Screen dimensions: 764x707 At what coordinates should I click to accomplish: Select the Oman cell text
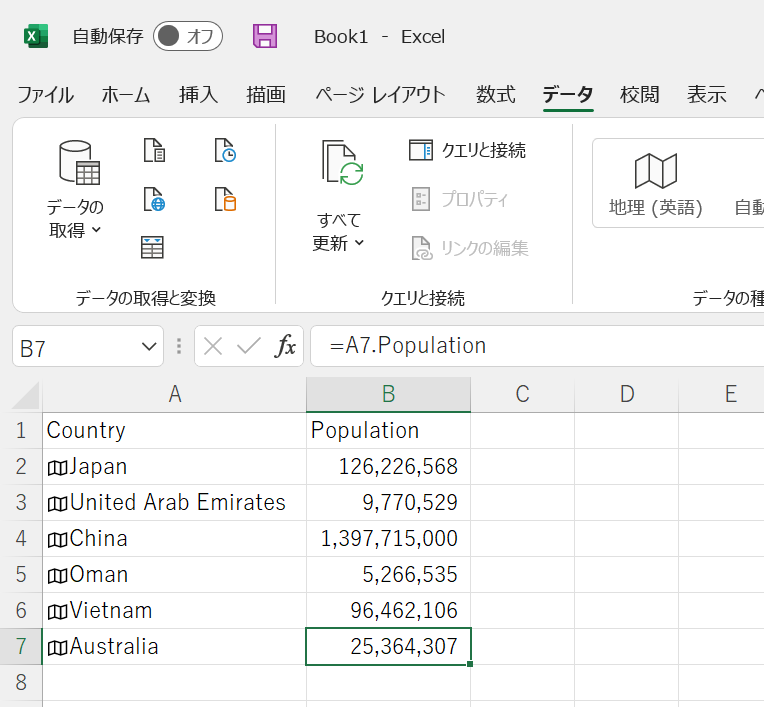tap(99, 574)
